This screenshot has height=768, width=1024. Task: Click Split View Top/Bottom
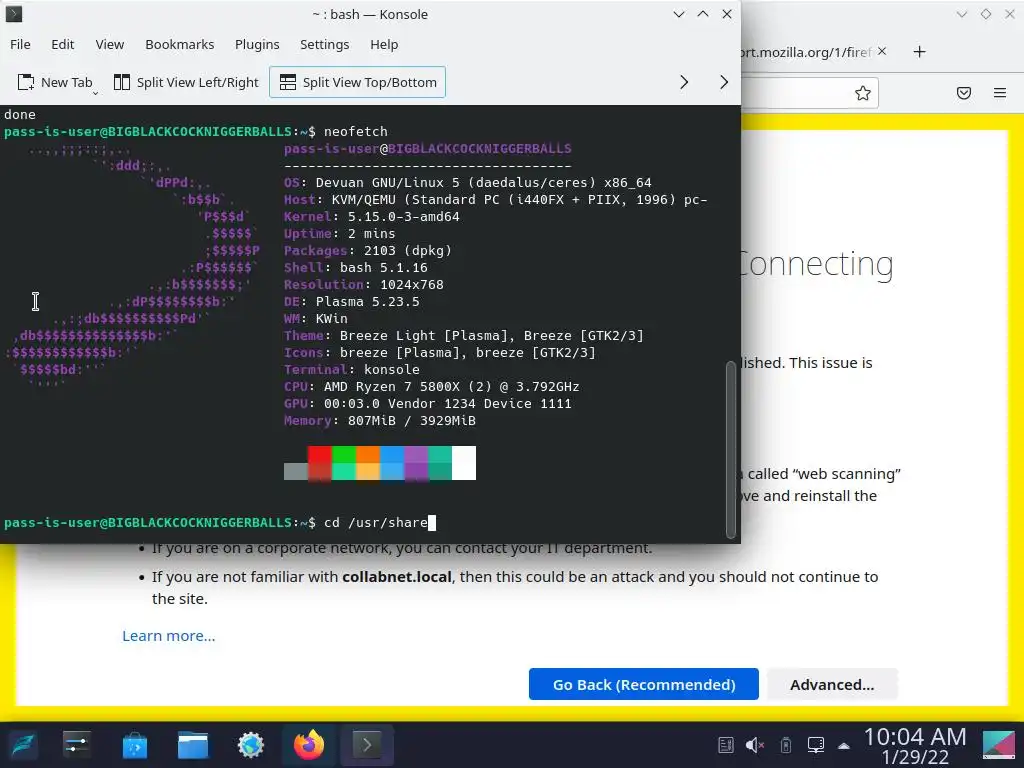pos(358,82)
